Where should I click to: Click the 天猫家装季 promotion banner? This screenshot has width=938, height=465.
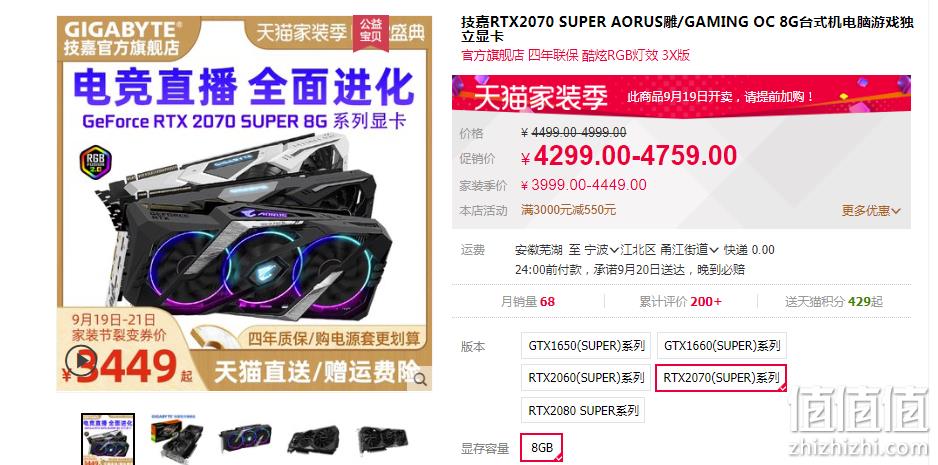681,93
